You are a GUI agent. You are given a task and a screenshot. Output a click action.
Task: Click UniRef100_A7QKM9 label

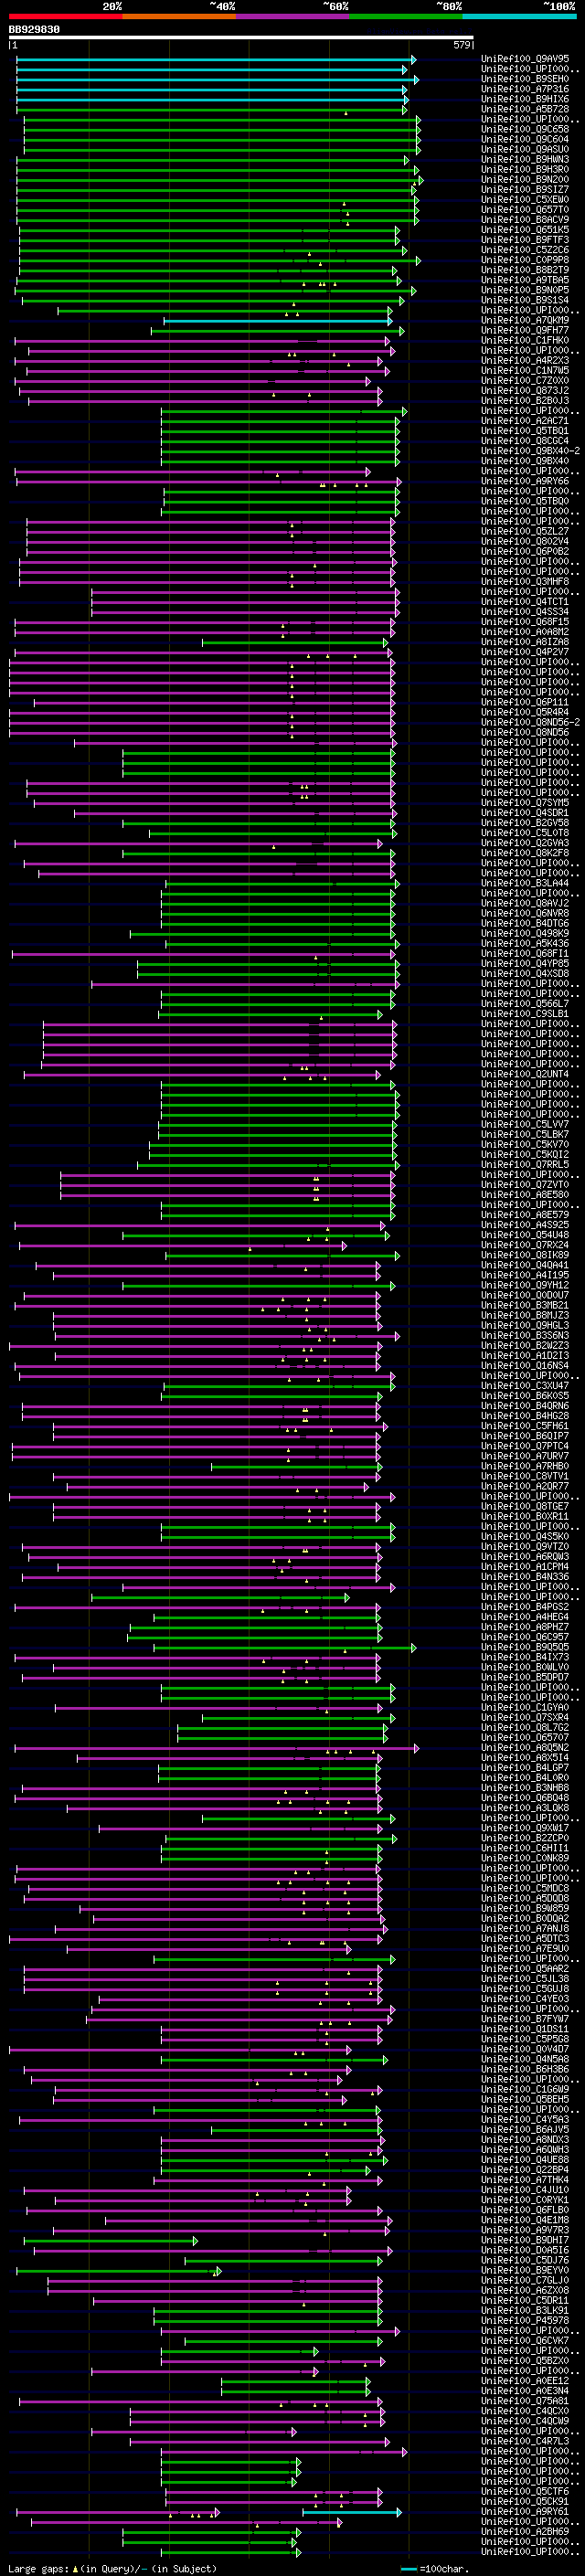pos(525,320)
